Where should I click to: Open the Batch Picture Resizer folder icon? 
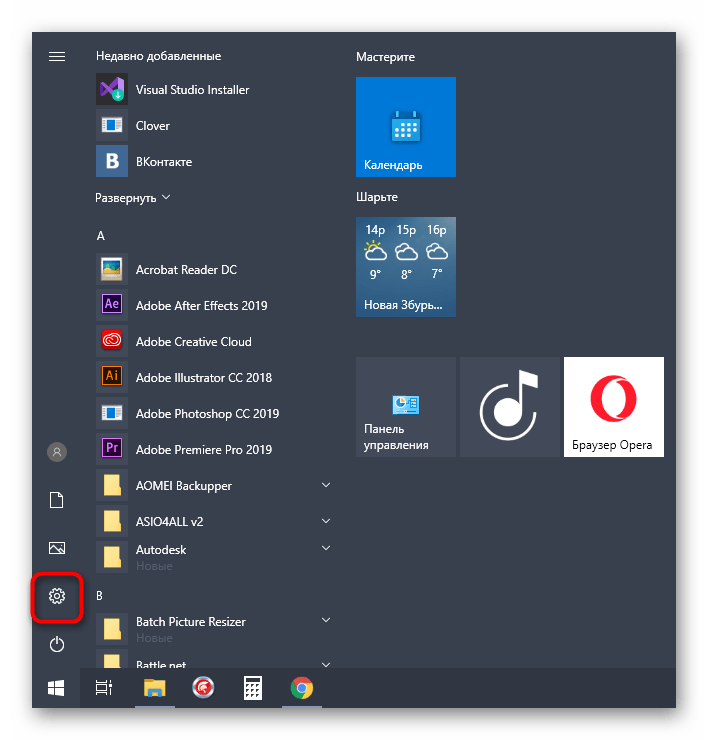(x=112, y=629)
